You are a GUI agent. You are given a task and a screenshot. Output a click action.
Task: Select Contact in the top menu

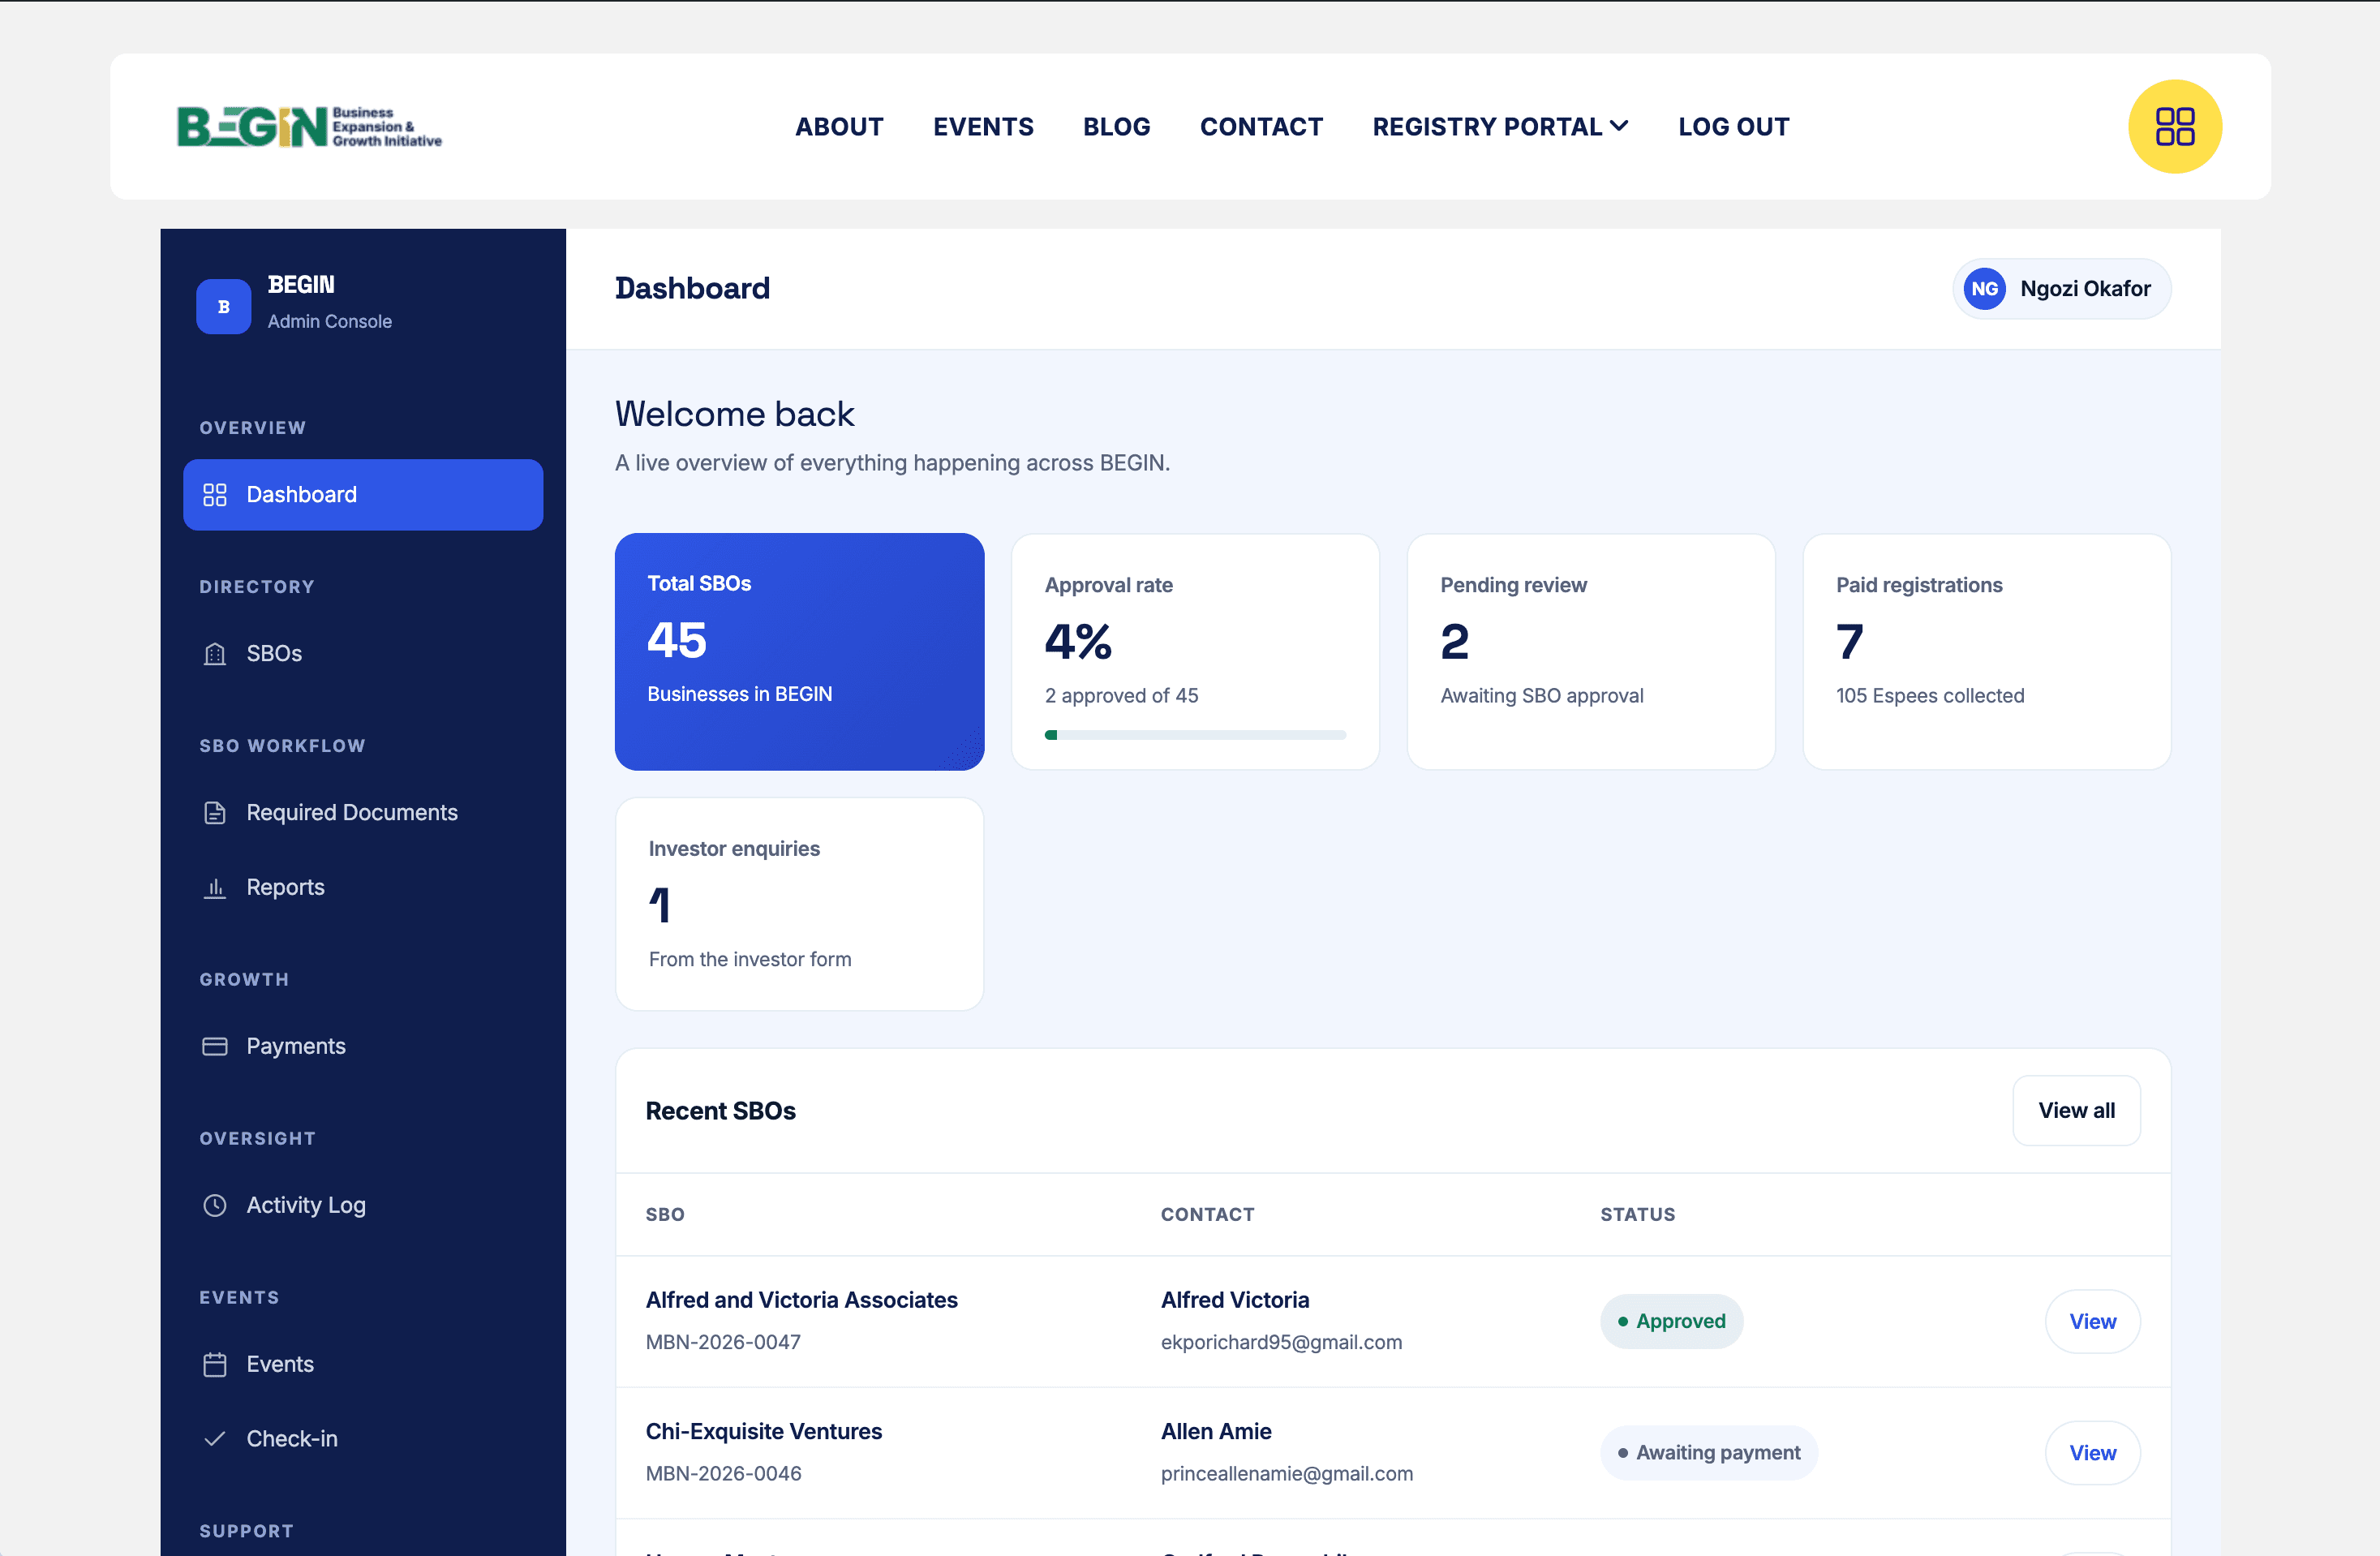(1261, 127)
